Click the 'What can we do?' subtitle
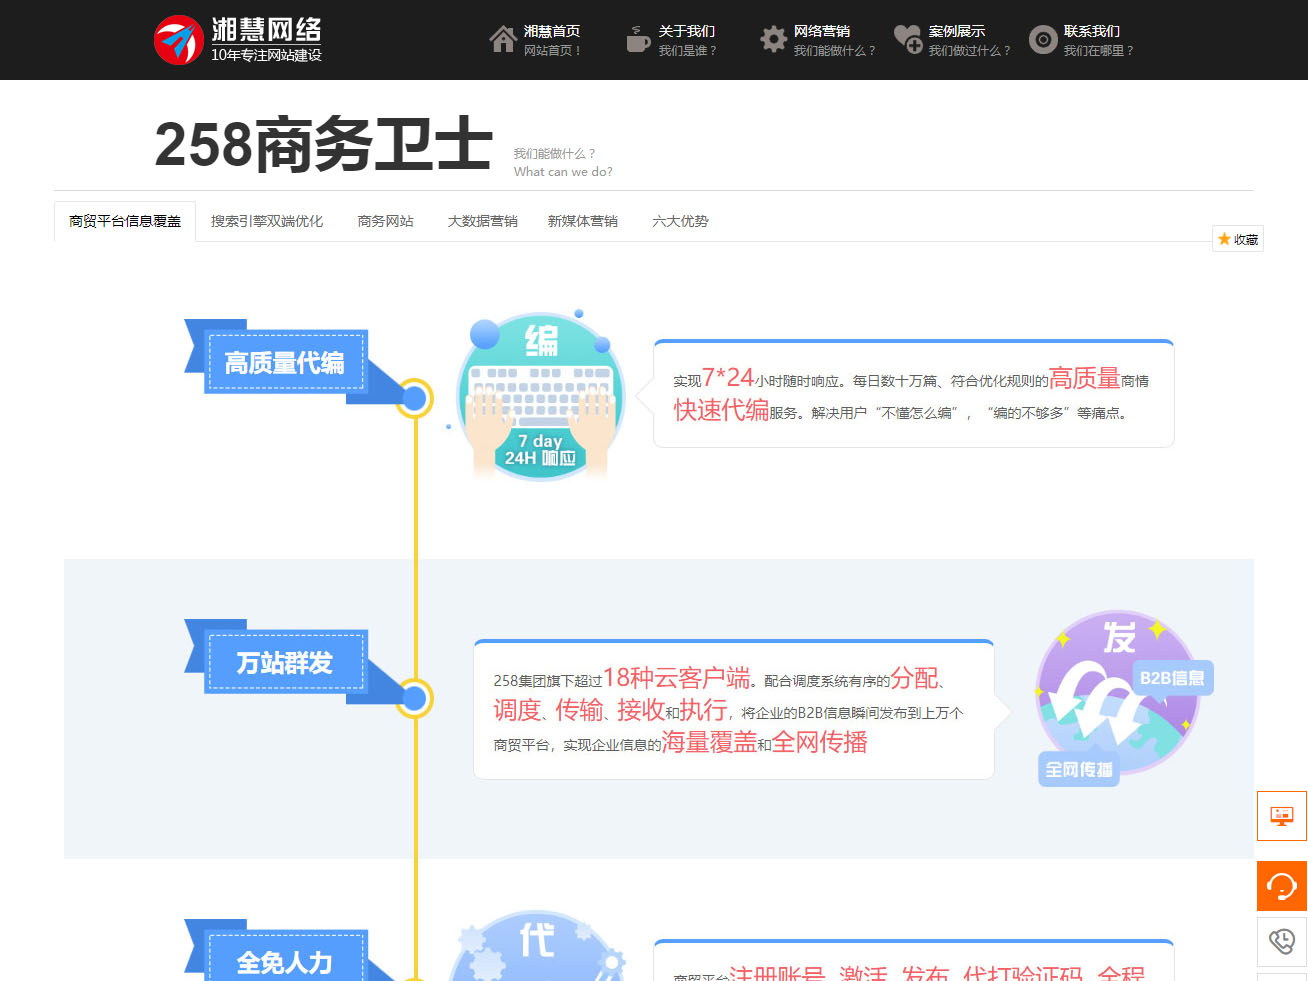 pyautogui.click(x=563, y=172)
